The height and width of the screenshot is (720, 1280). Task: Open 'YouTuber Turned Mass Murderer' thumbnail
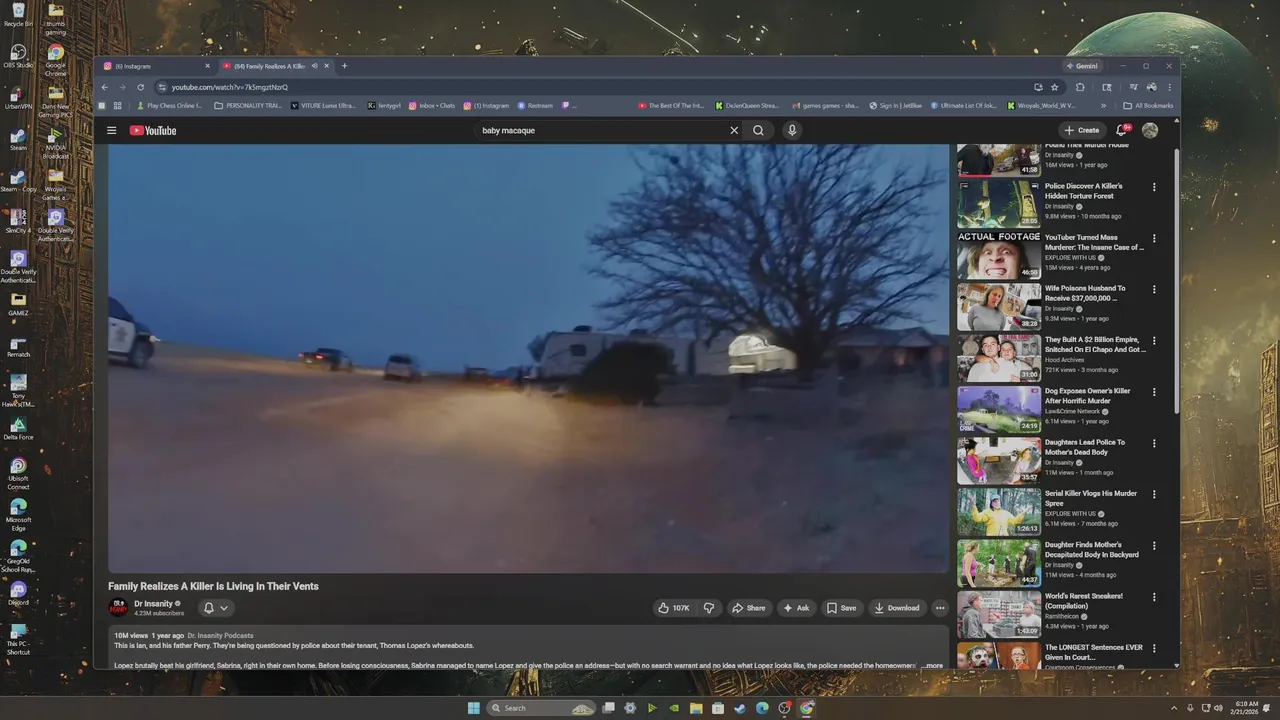pyautogui.click(x=999, y=256)
